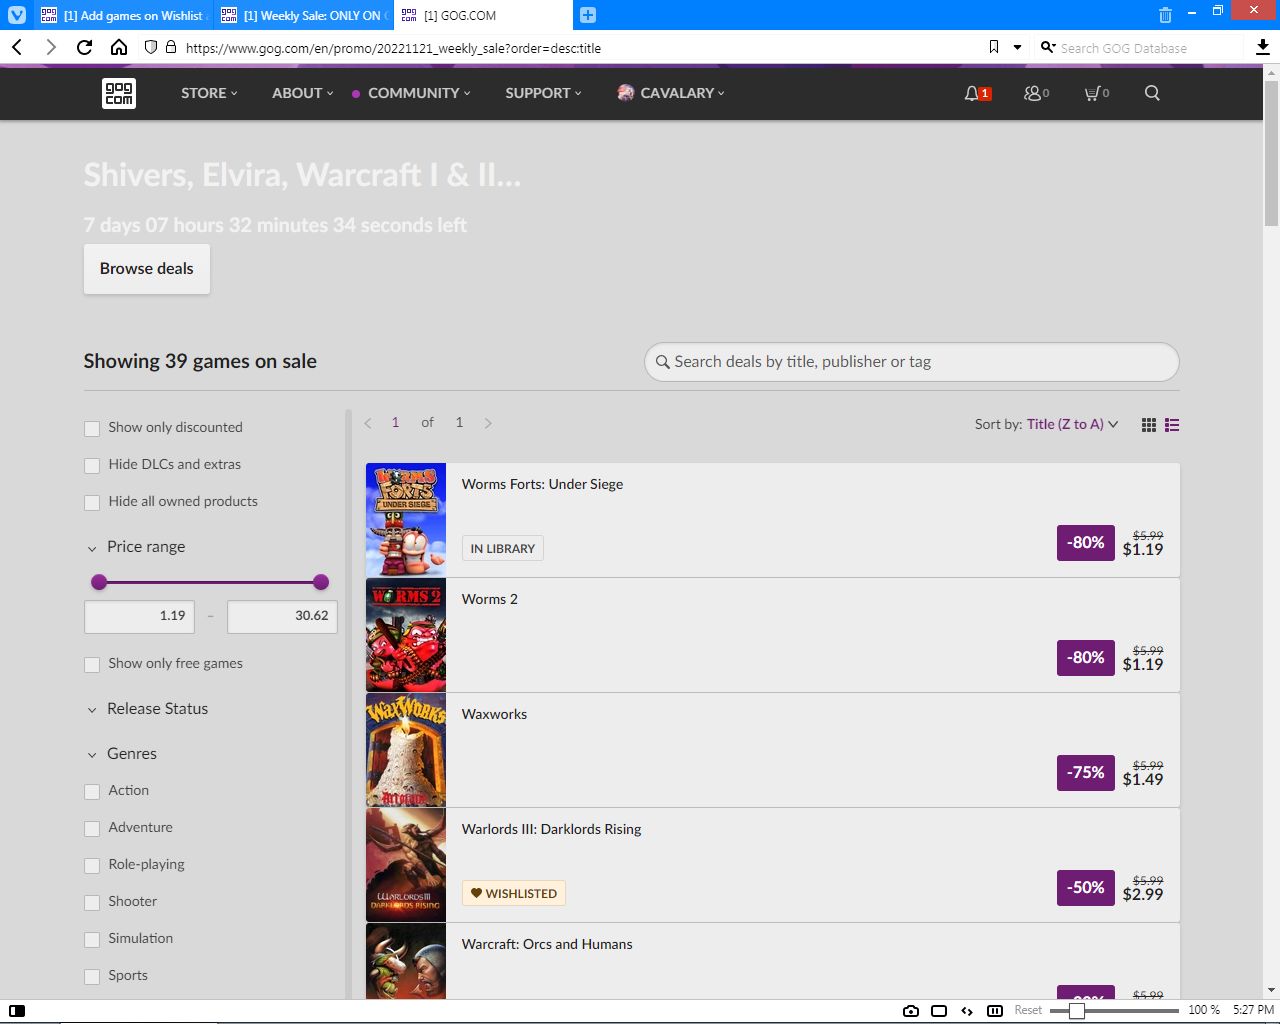Collapse the Price range section
The height and width of the screenshot is (1024, 1280).
pos(136,547)
